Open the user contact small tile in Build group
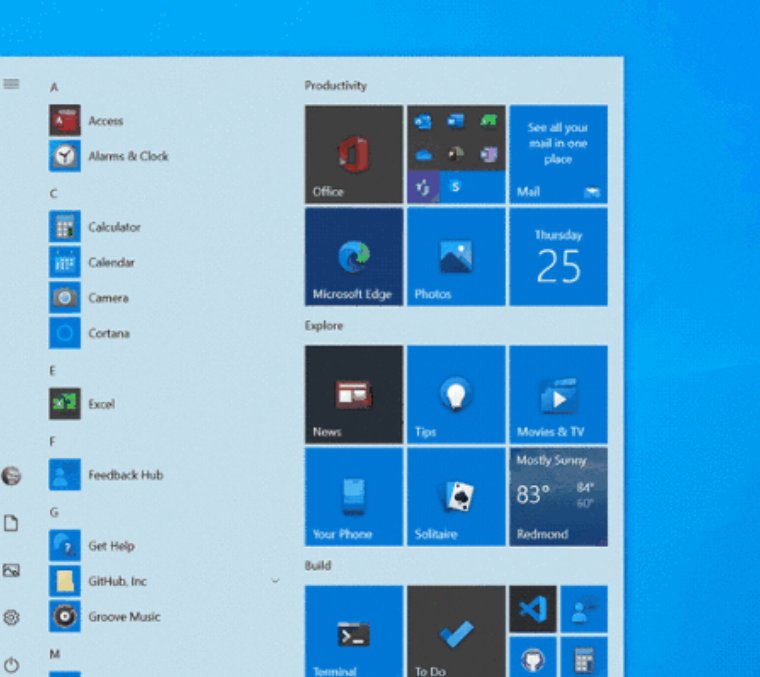The image size is (760, 677). point(584,609)
